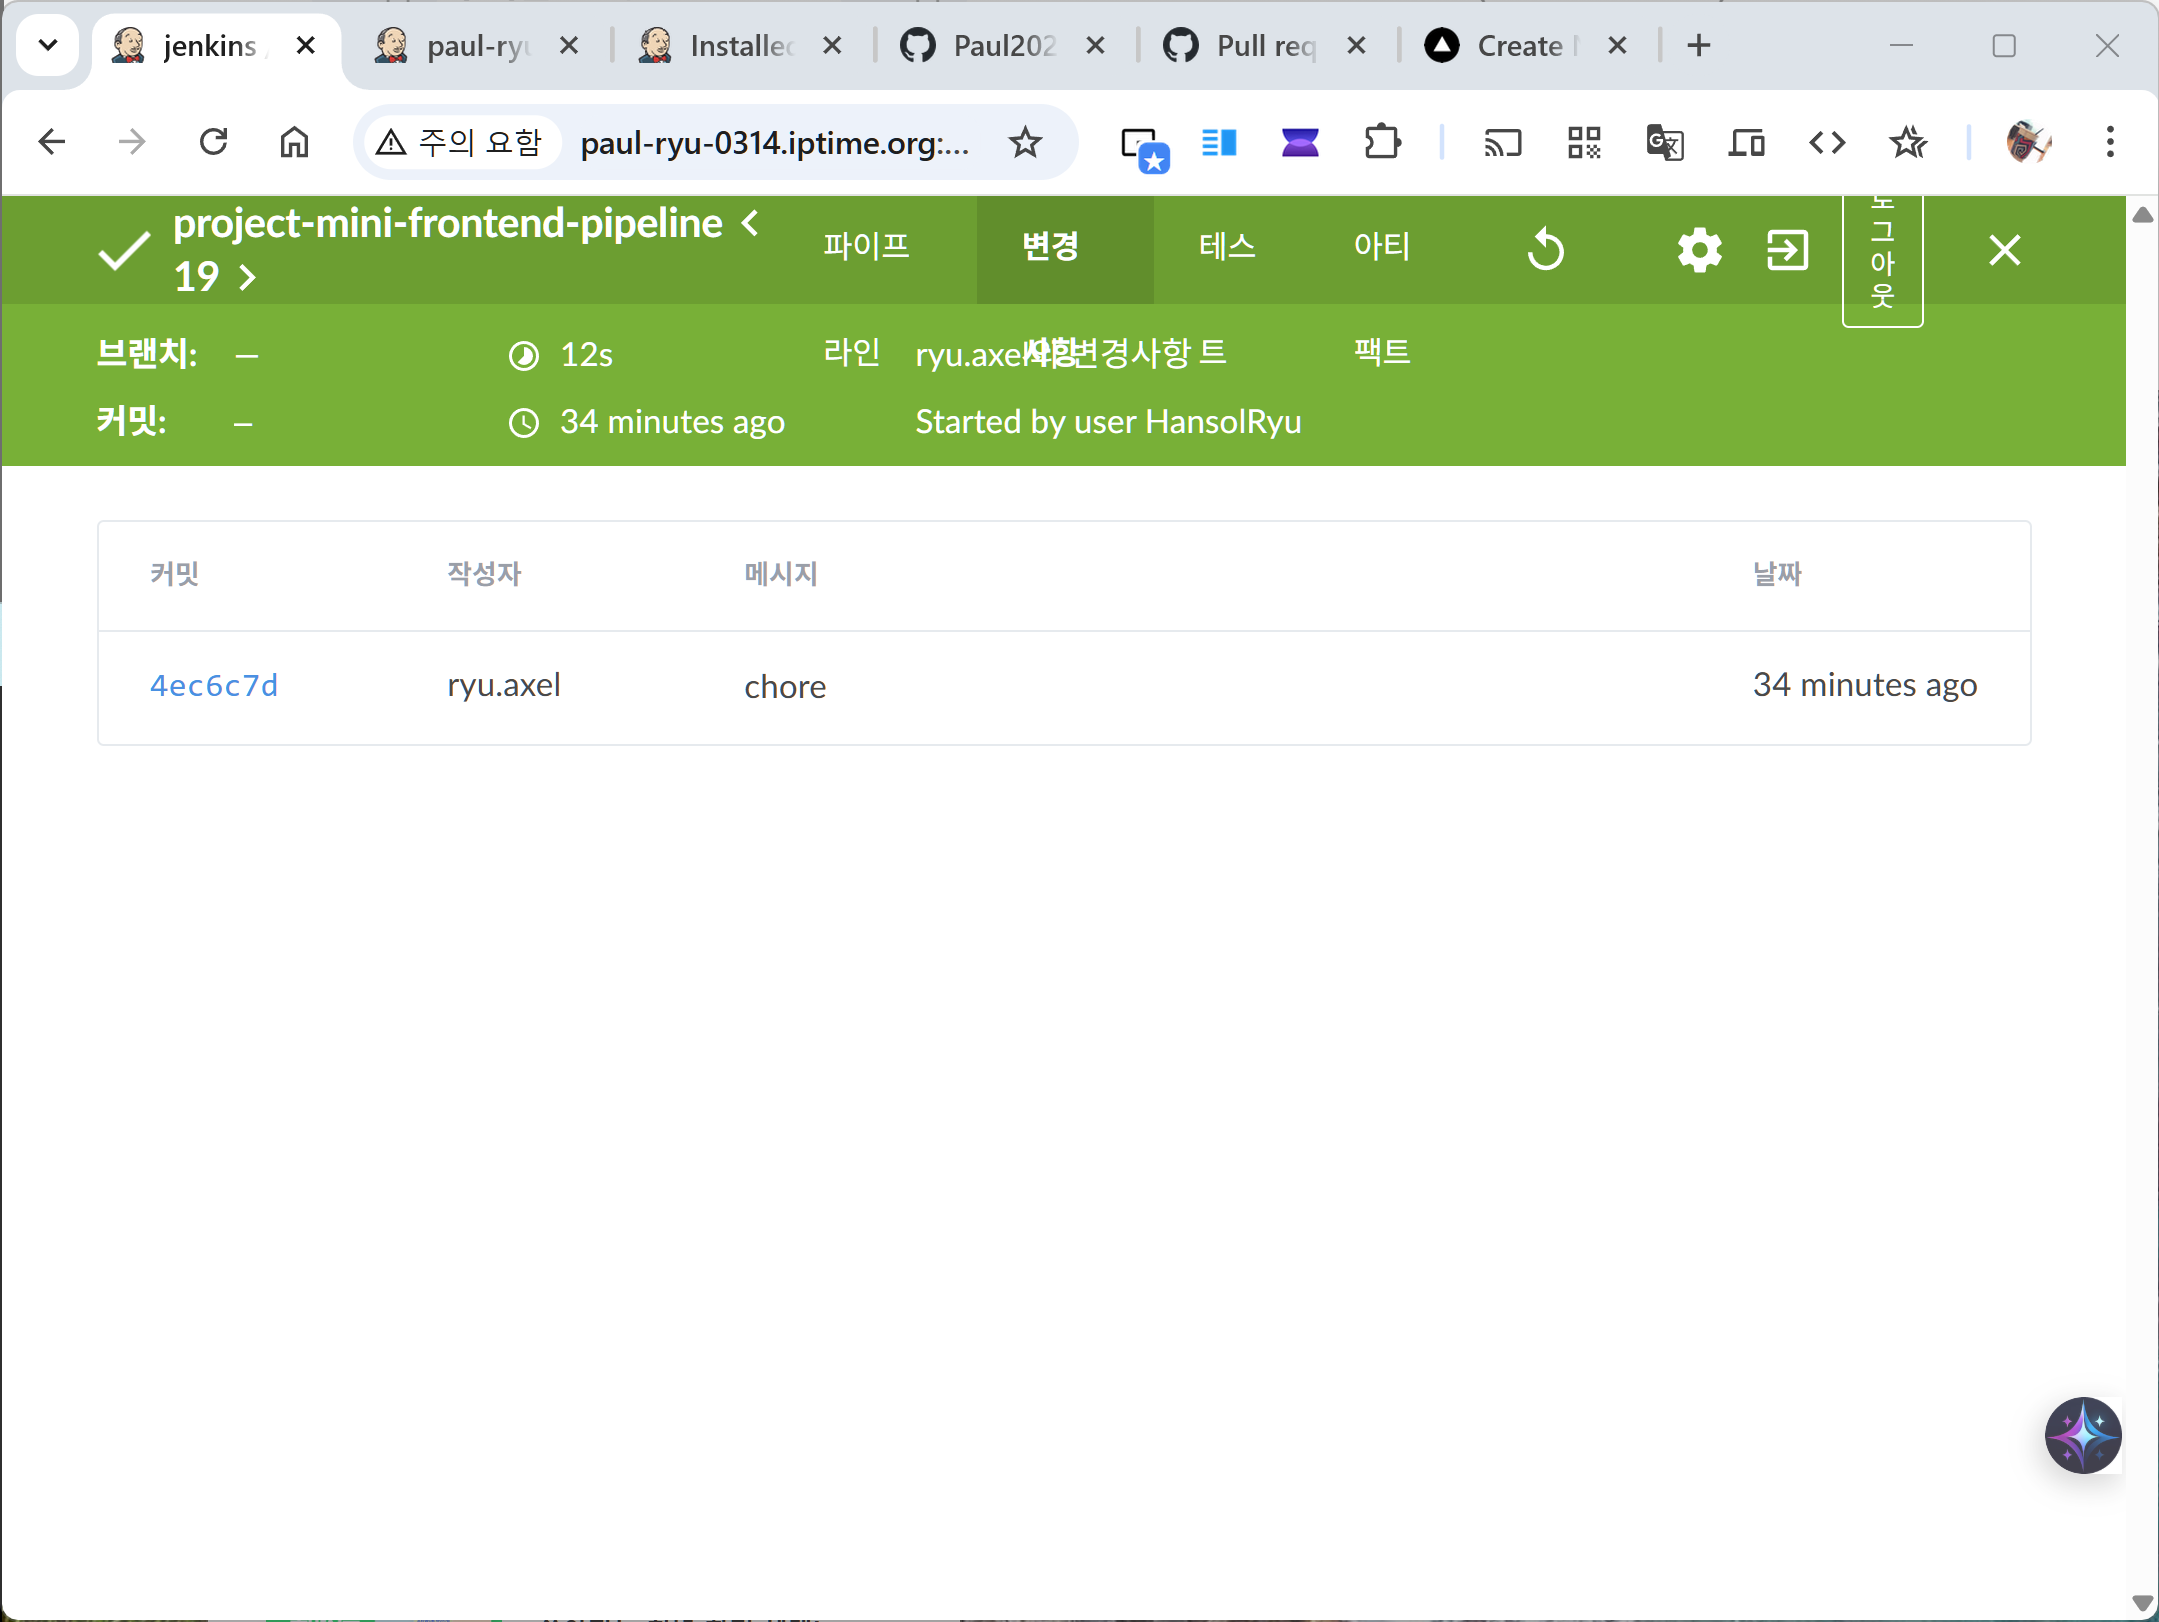Switch to the 테스 tests tab
Image resolution: width=2159 pixels, height=1622 pixels.
pyautogui.click(x=1227, y=246)
